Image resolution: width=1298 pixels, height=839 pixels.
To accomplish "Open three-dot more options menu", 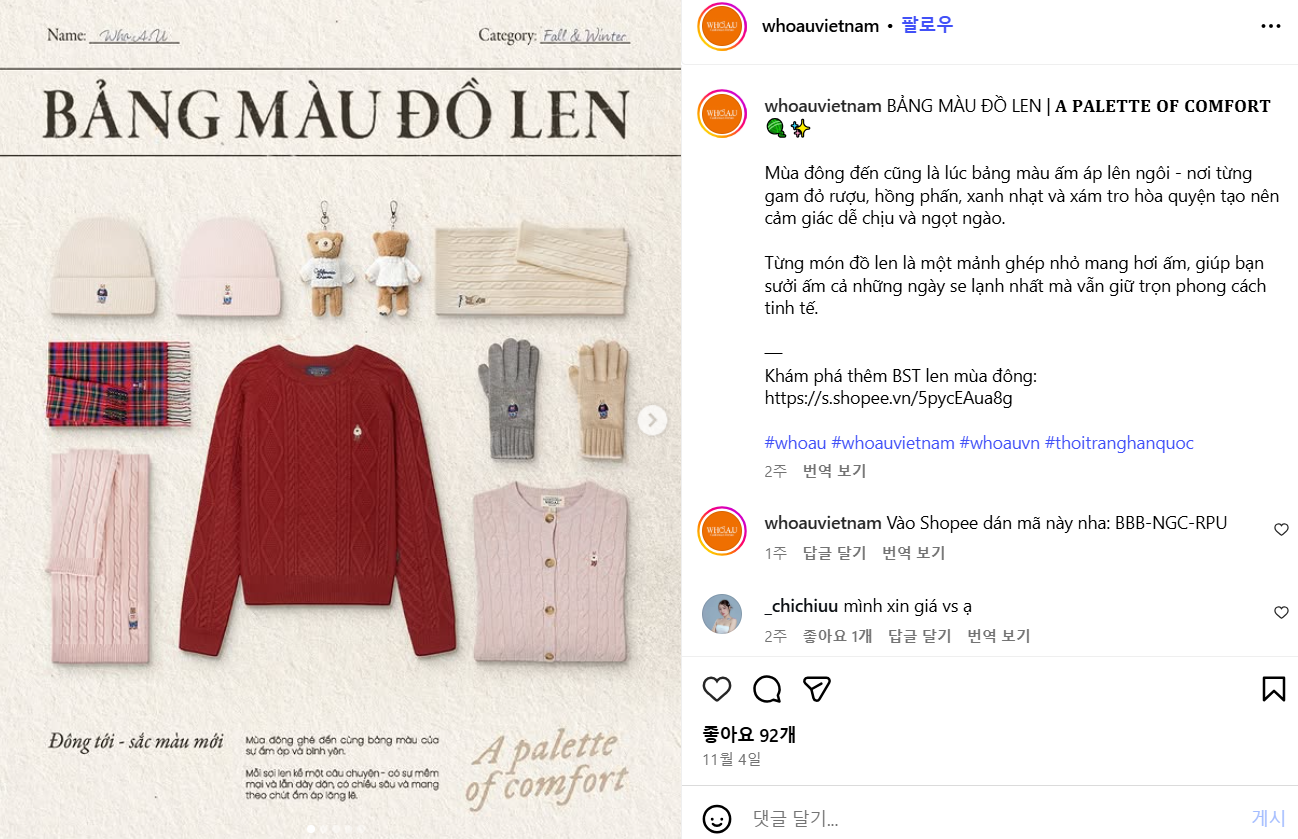I will (x=1270, y=26).
